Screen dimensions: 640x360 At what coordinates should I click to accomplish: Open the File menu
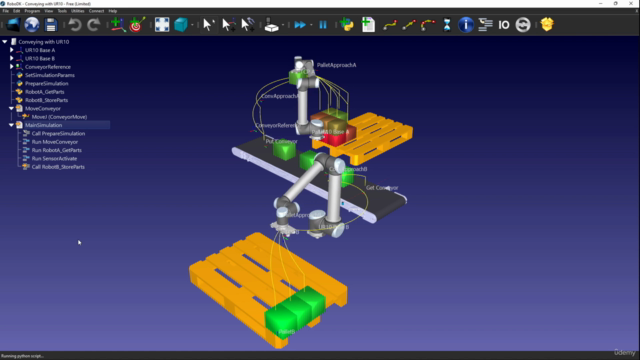pos(6,11)
